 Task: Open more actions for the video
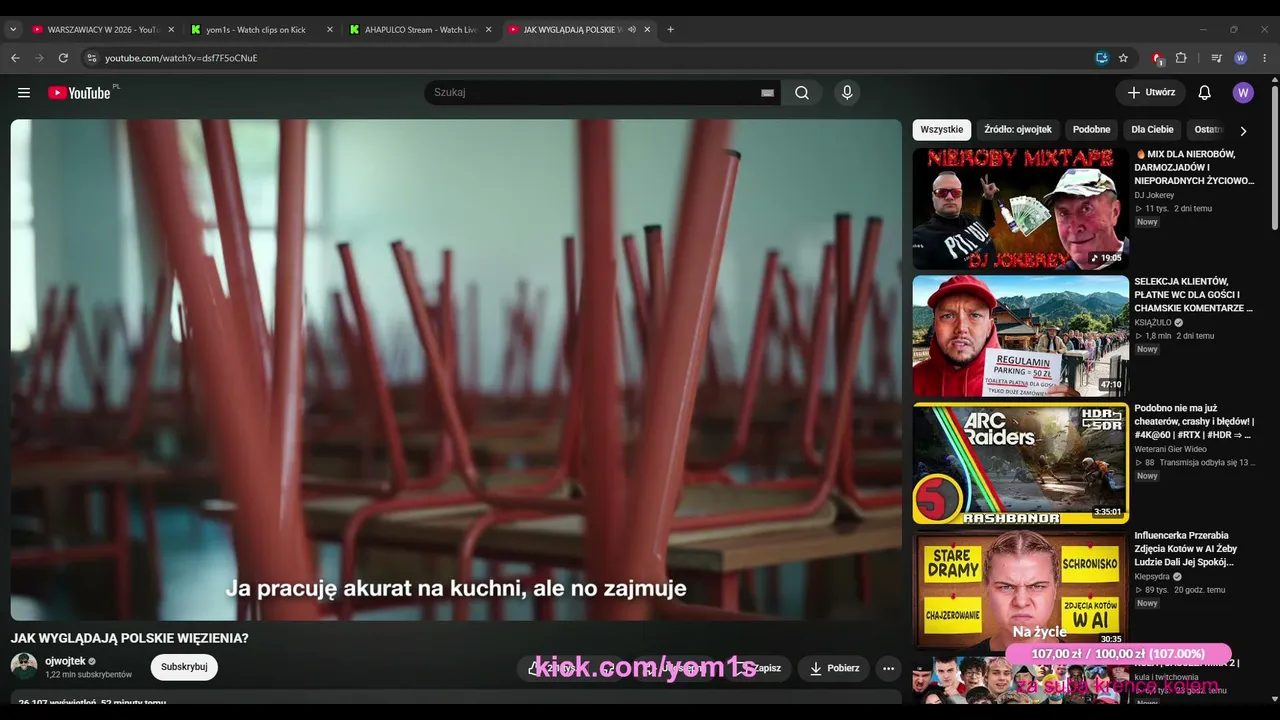click(888, 668)
